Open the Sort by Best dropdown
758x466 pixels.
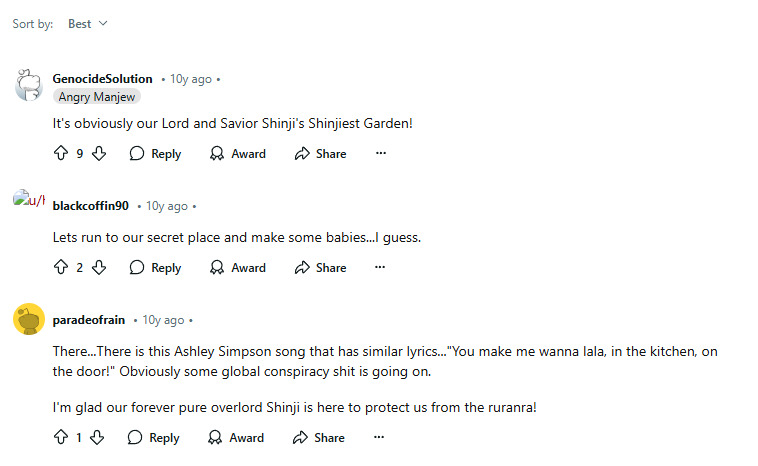tap(87, 24)
